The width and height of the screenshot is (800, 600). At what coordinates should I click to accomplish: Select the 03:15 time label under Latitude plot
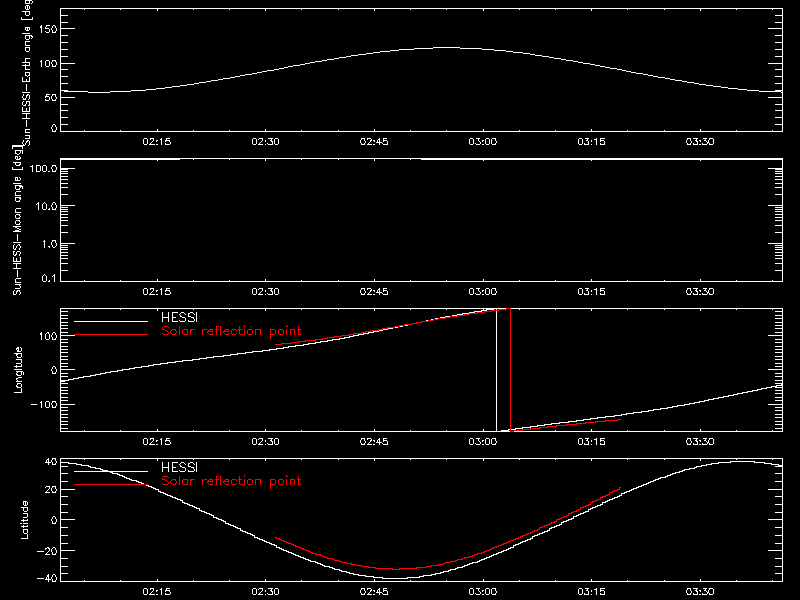591,591
